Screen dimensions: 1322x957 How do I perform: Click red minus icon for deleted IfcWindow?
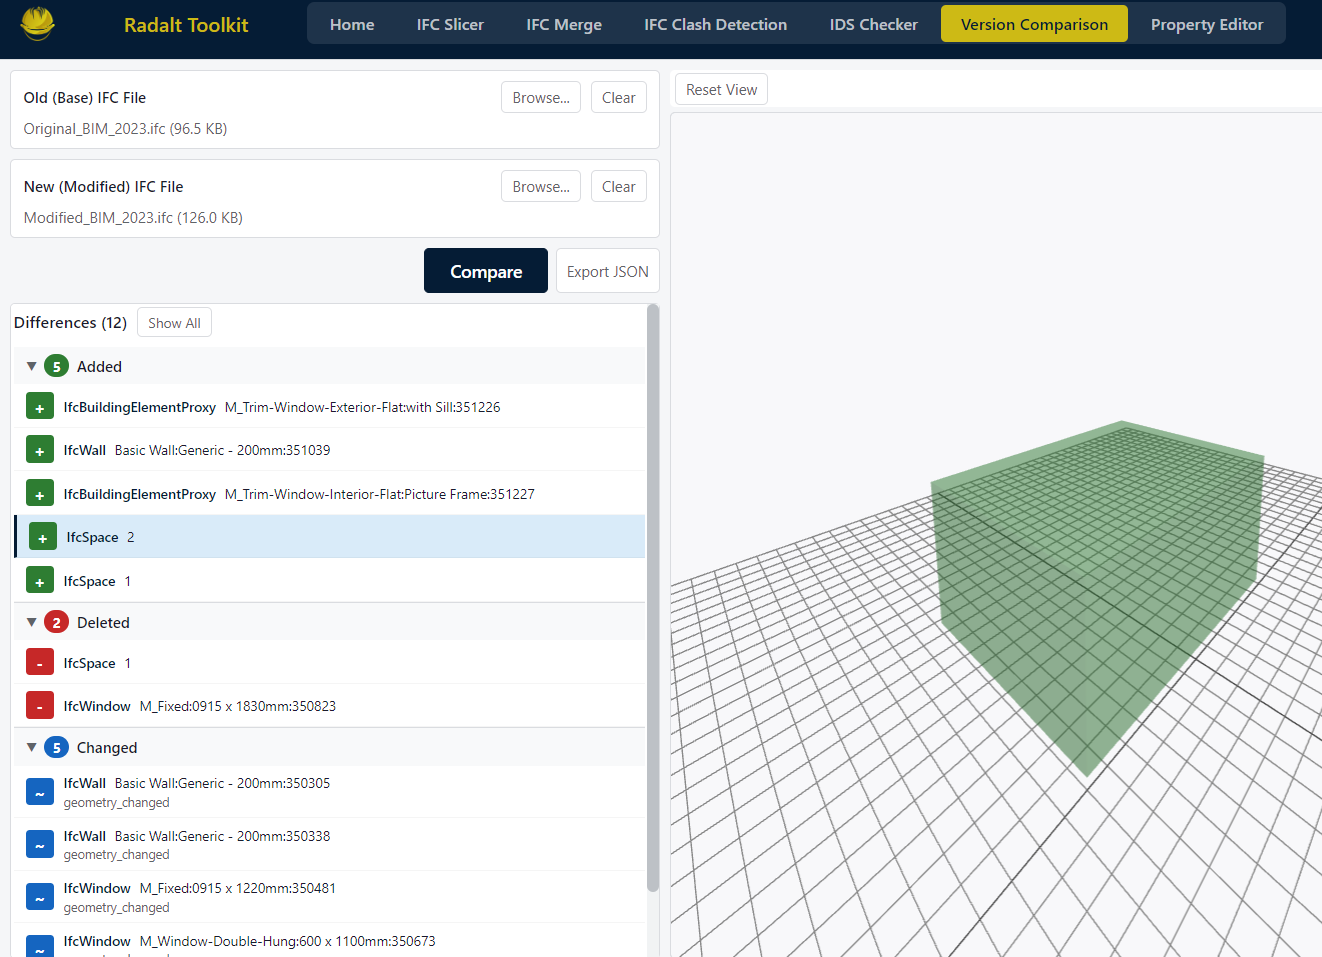[40, 707]
